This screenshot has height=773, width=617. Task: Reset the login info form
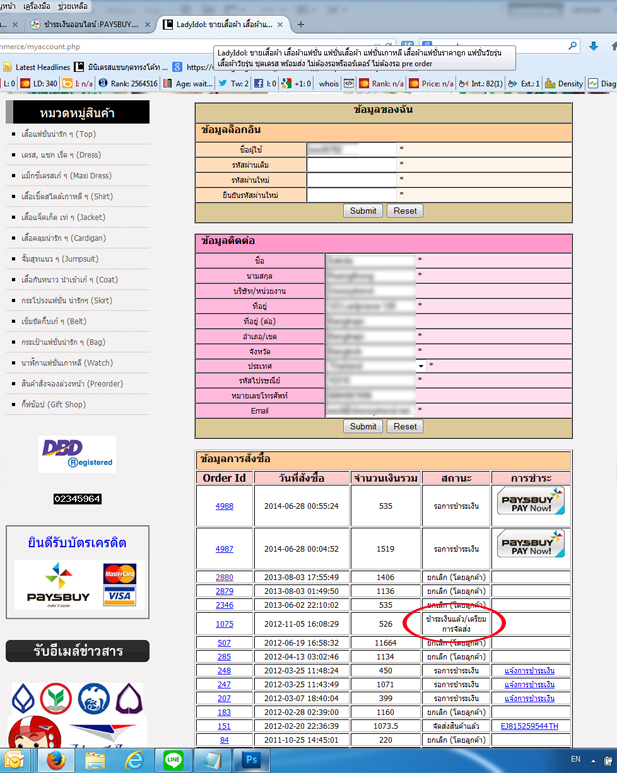(x=405, y=211)
